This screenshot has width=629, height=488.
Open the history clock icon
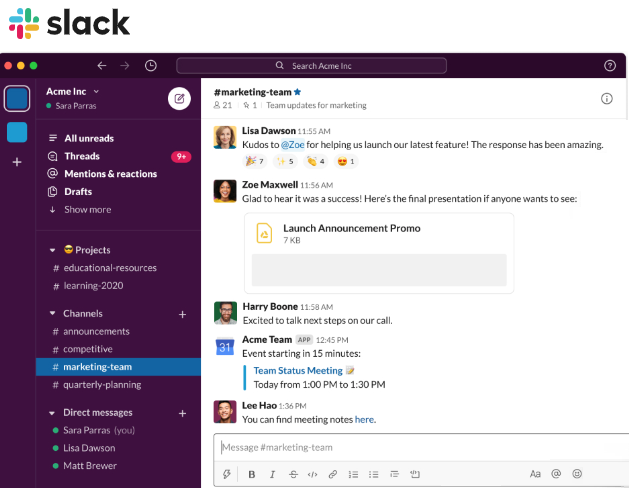point(151,65)
